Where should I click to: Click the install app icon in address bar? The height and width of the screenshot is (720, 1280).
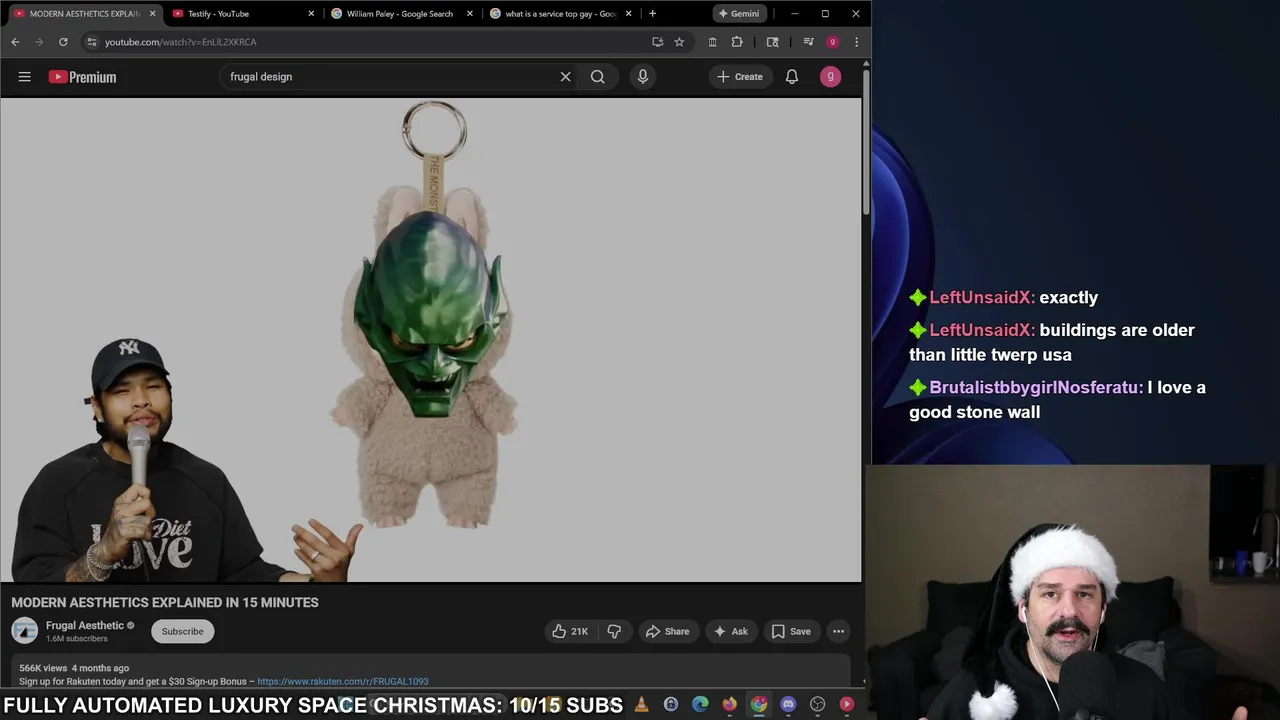tap(657, 42)
